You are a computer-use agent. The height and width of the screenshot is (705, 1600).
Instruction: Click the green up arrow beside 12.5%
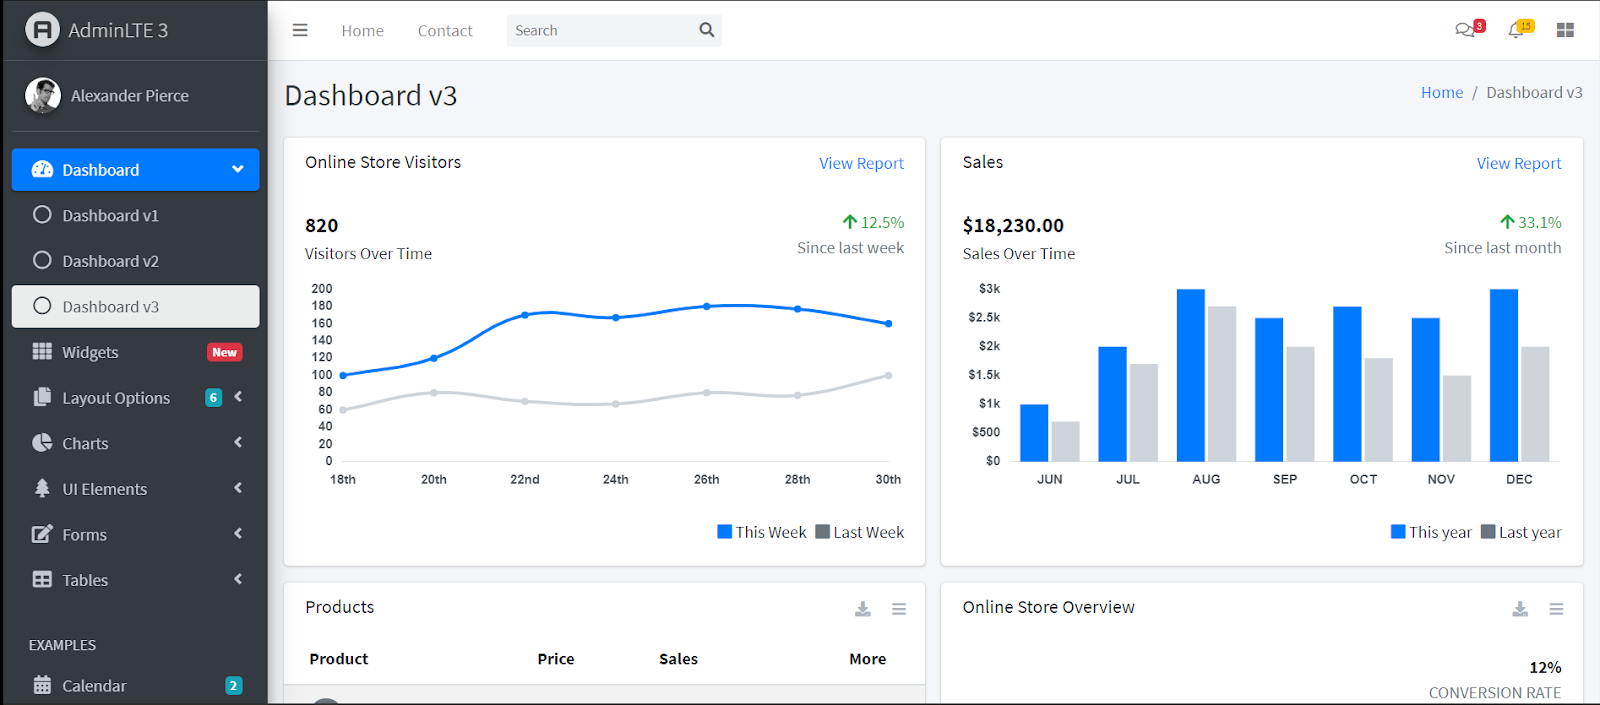click(850, 222)
